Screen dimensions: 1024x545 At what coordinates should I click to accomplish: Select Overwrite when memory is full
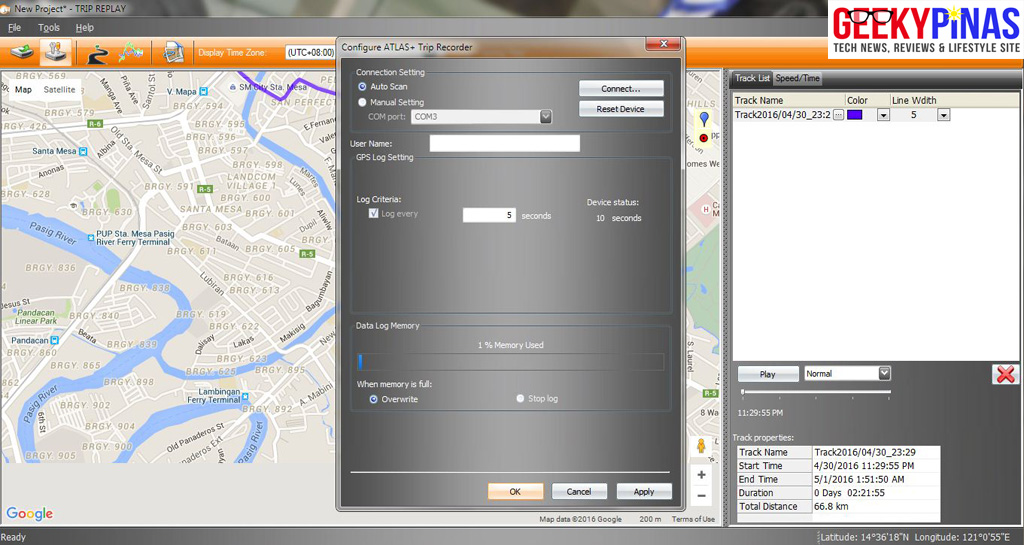(x=374, y=399)
